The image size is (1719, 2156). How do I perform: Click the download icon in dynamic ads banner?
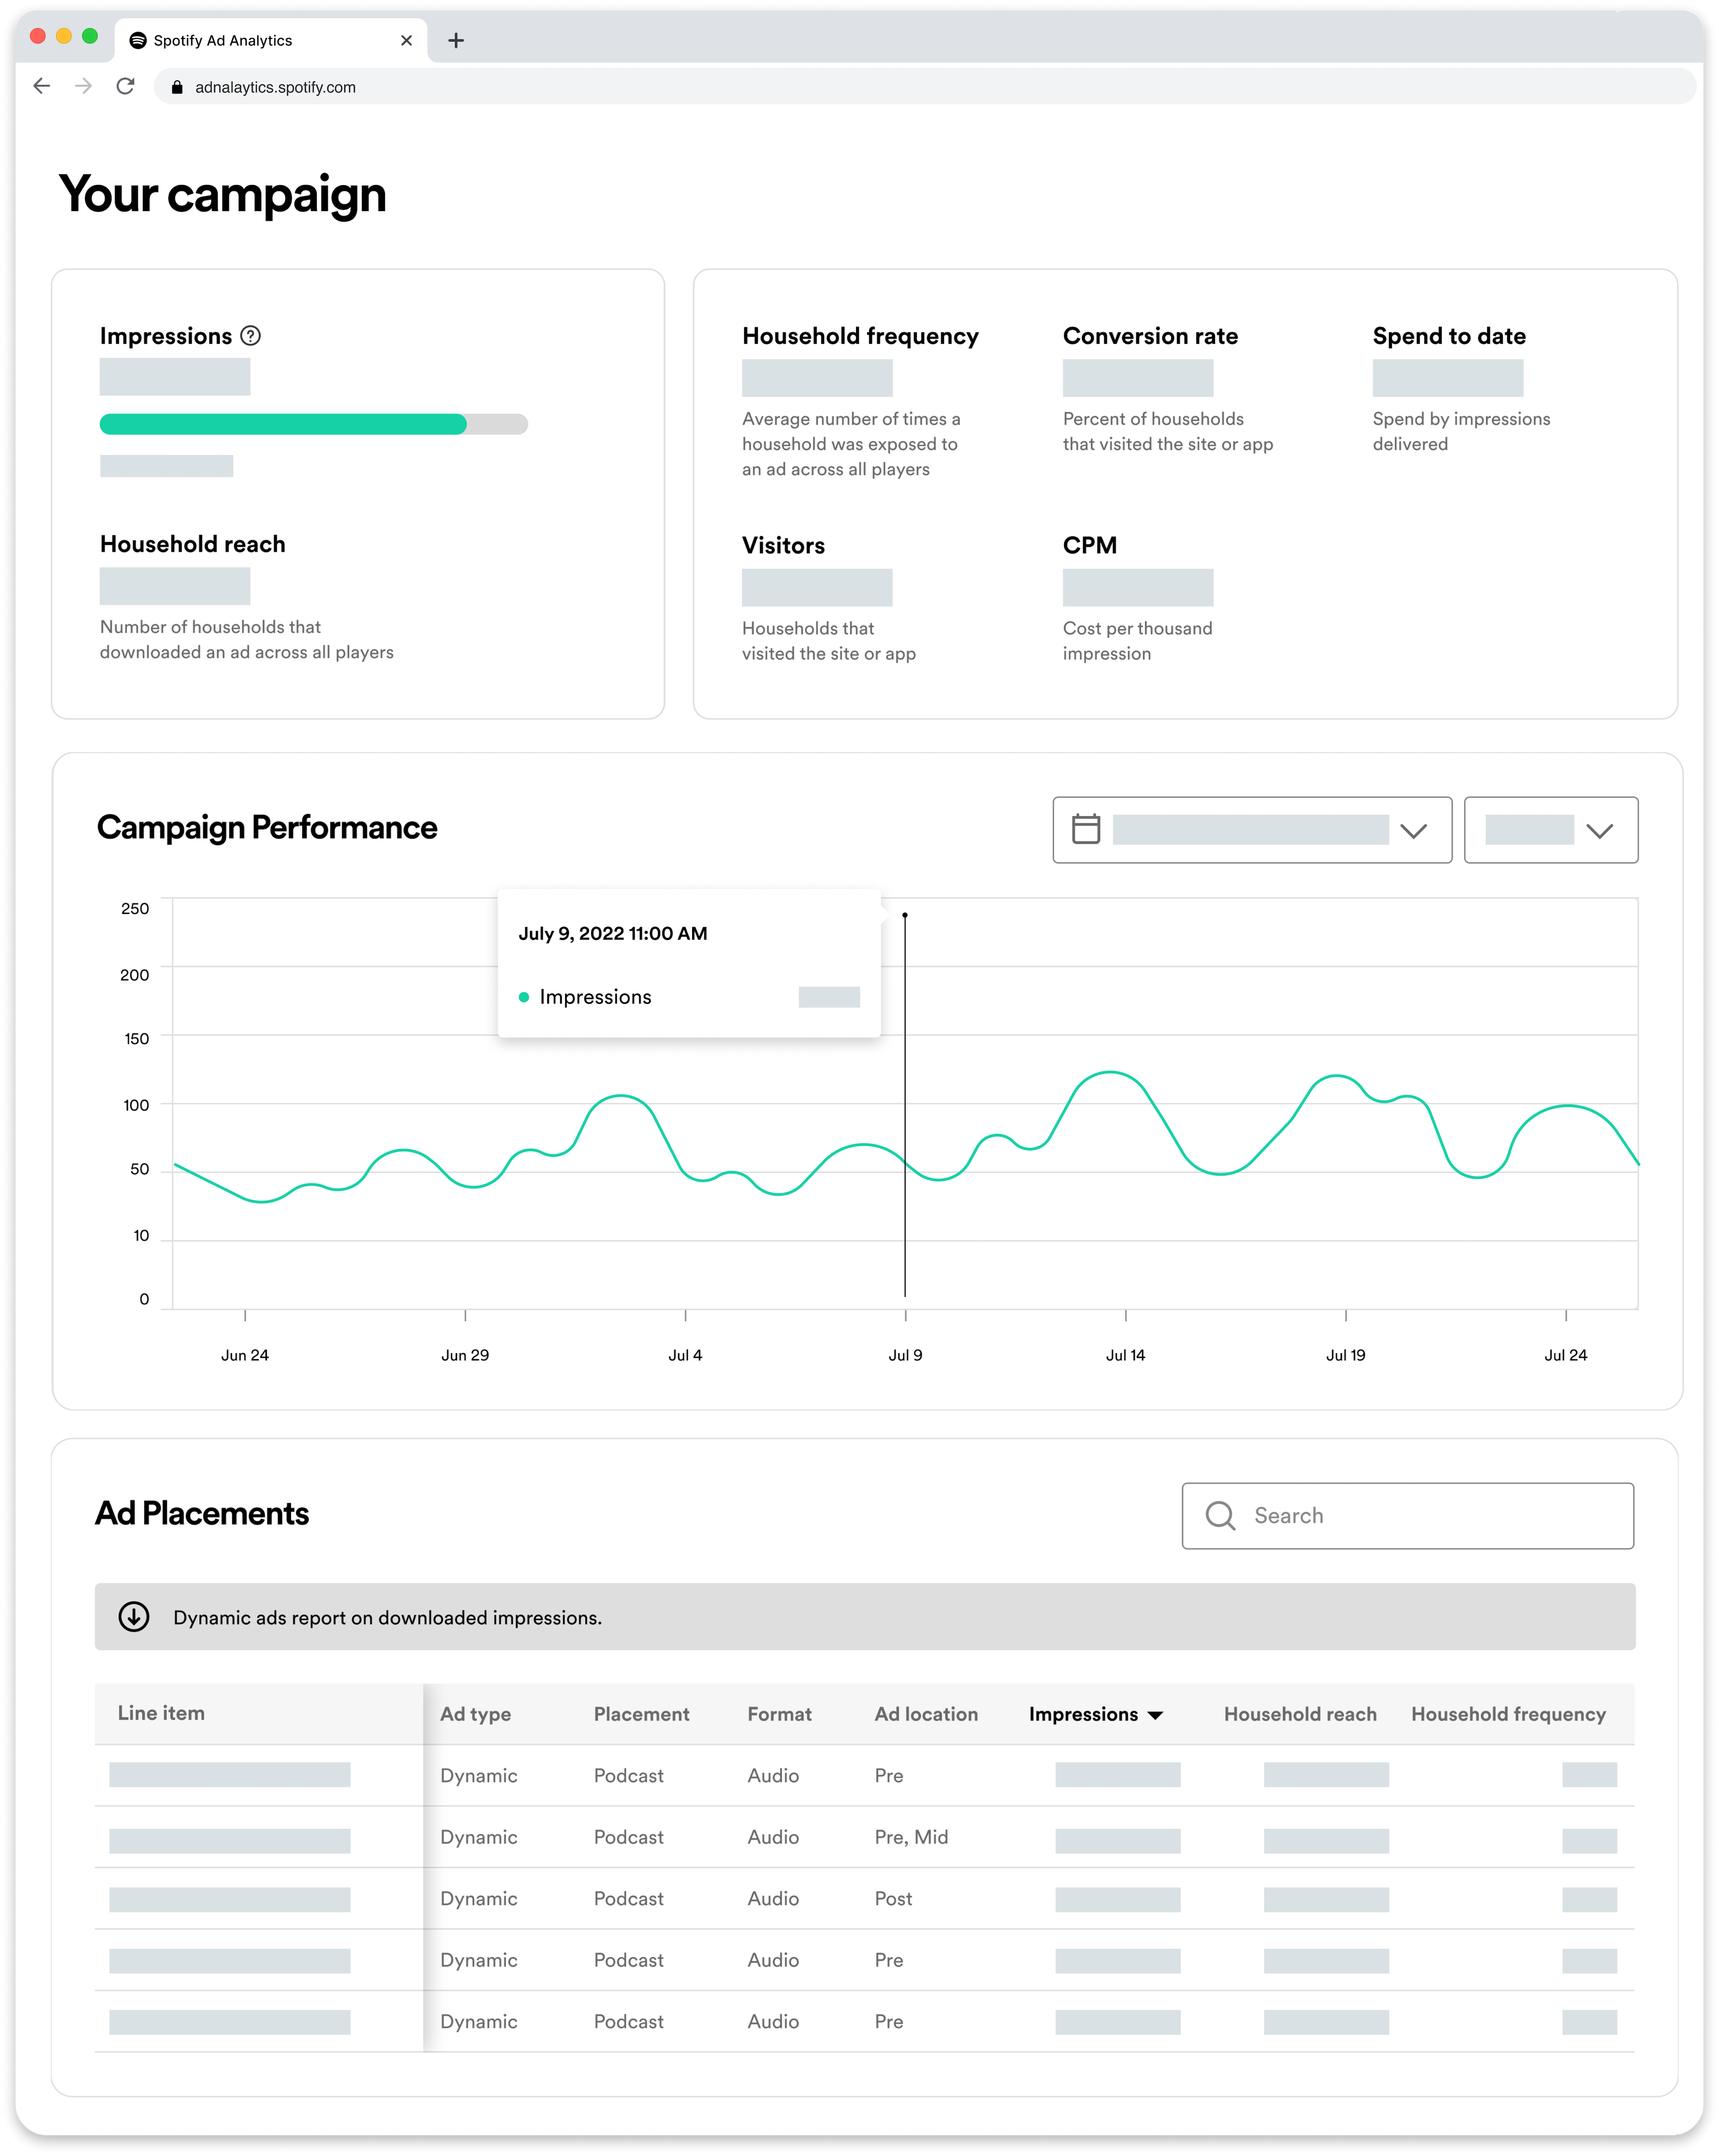click(x=134, y=1617)
